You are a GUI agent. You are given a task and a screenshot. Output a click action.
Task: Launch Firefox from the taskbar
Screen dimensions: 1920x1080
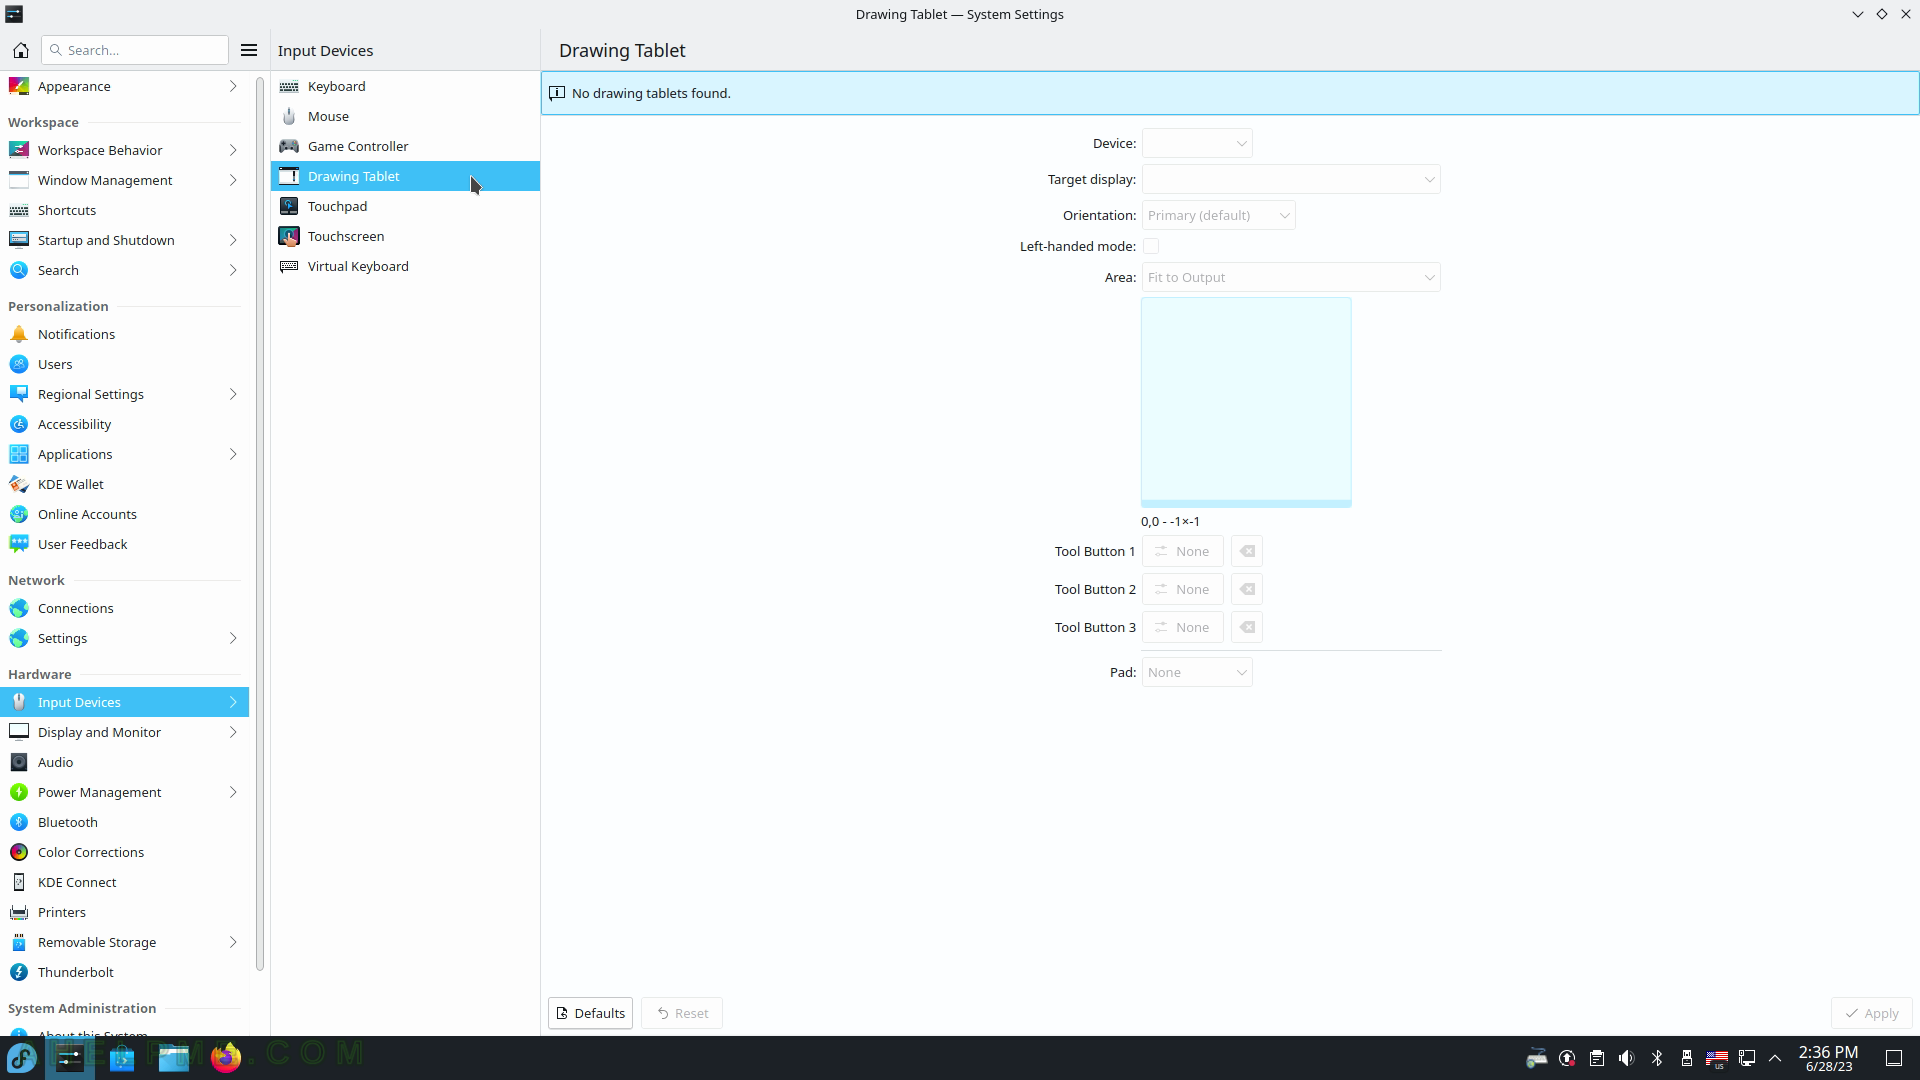point(226,1057)
